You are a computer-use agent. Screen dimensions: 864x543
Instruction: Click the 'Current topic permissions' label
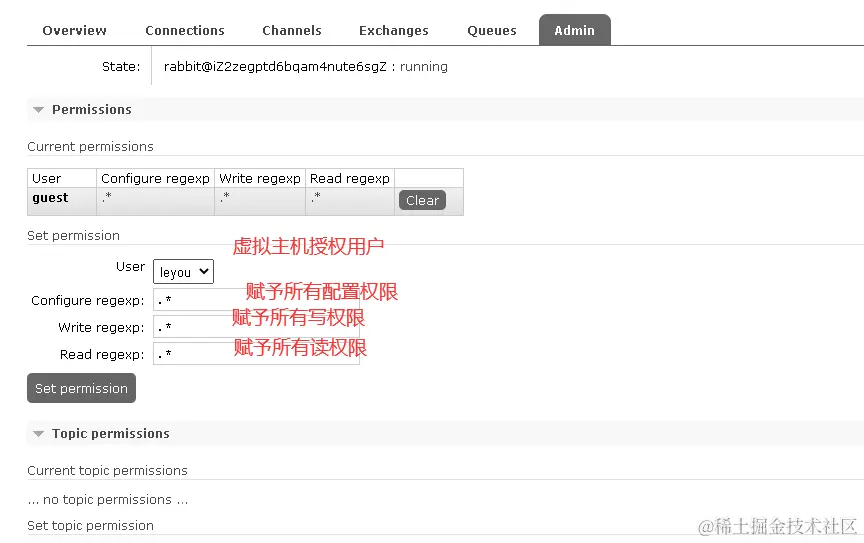[x=107, y=471]
